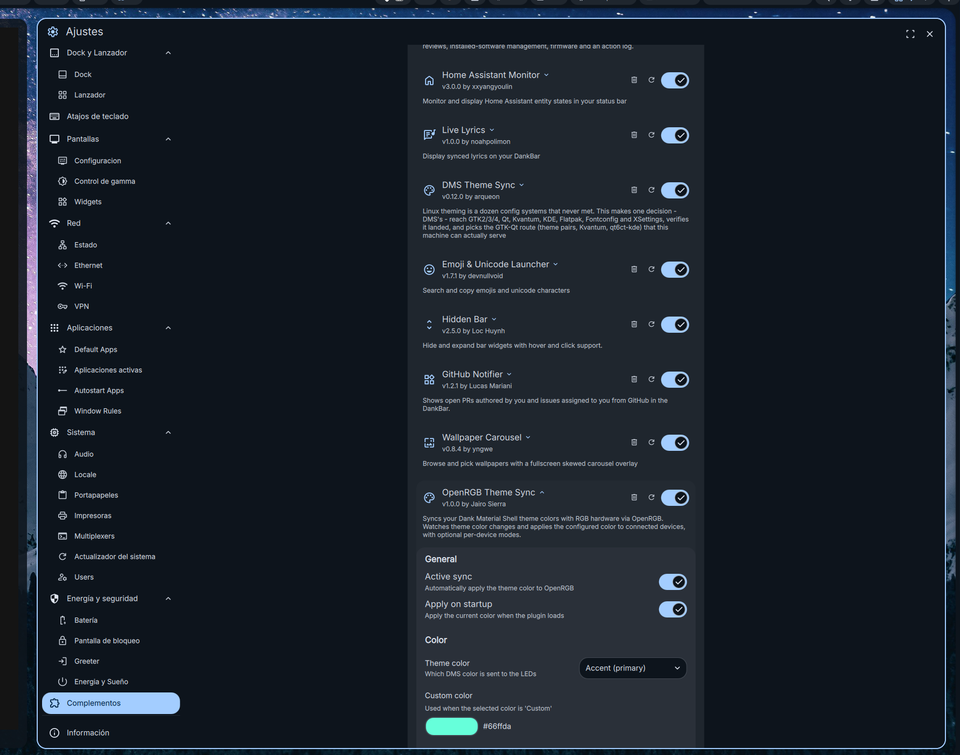Delete the Live Lyrics plugin

point(634,135)
